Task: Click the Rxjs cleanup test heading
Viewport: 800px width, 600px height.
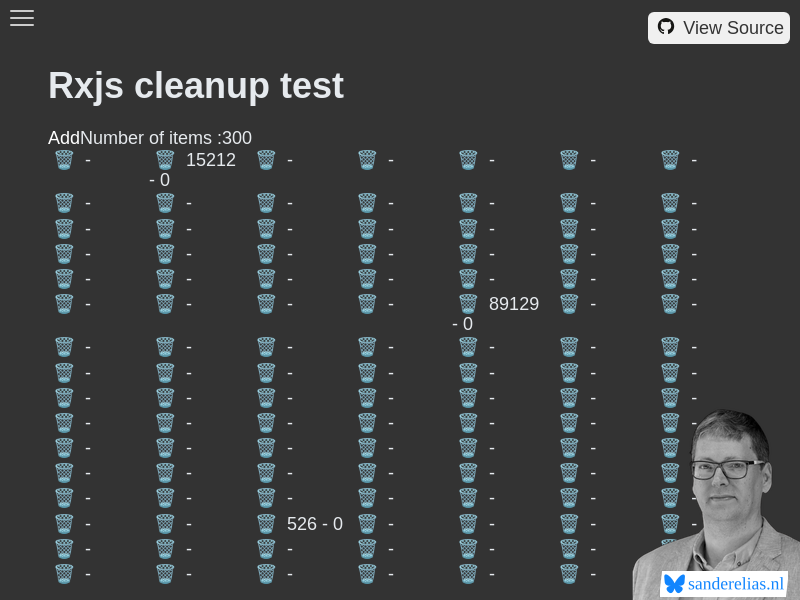Action: (196, 86)
